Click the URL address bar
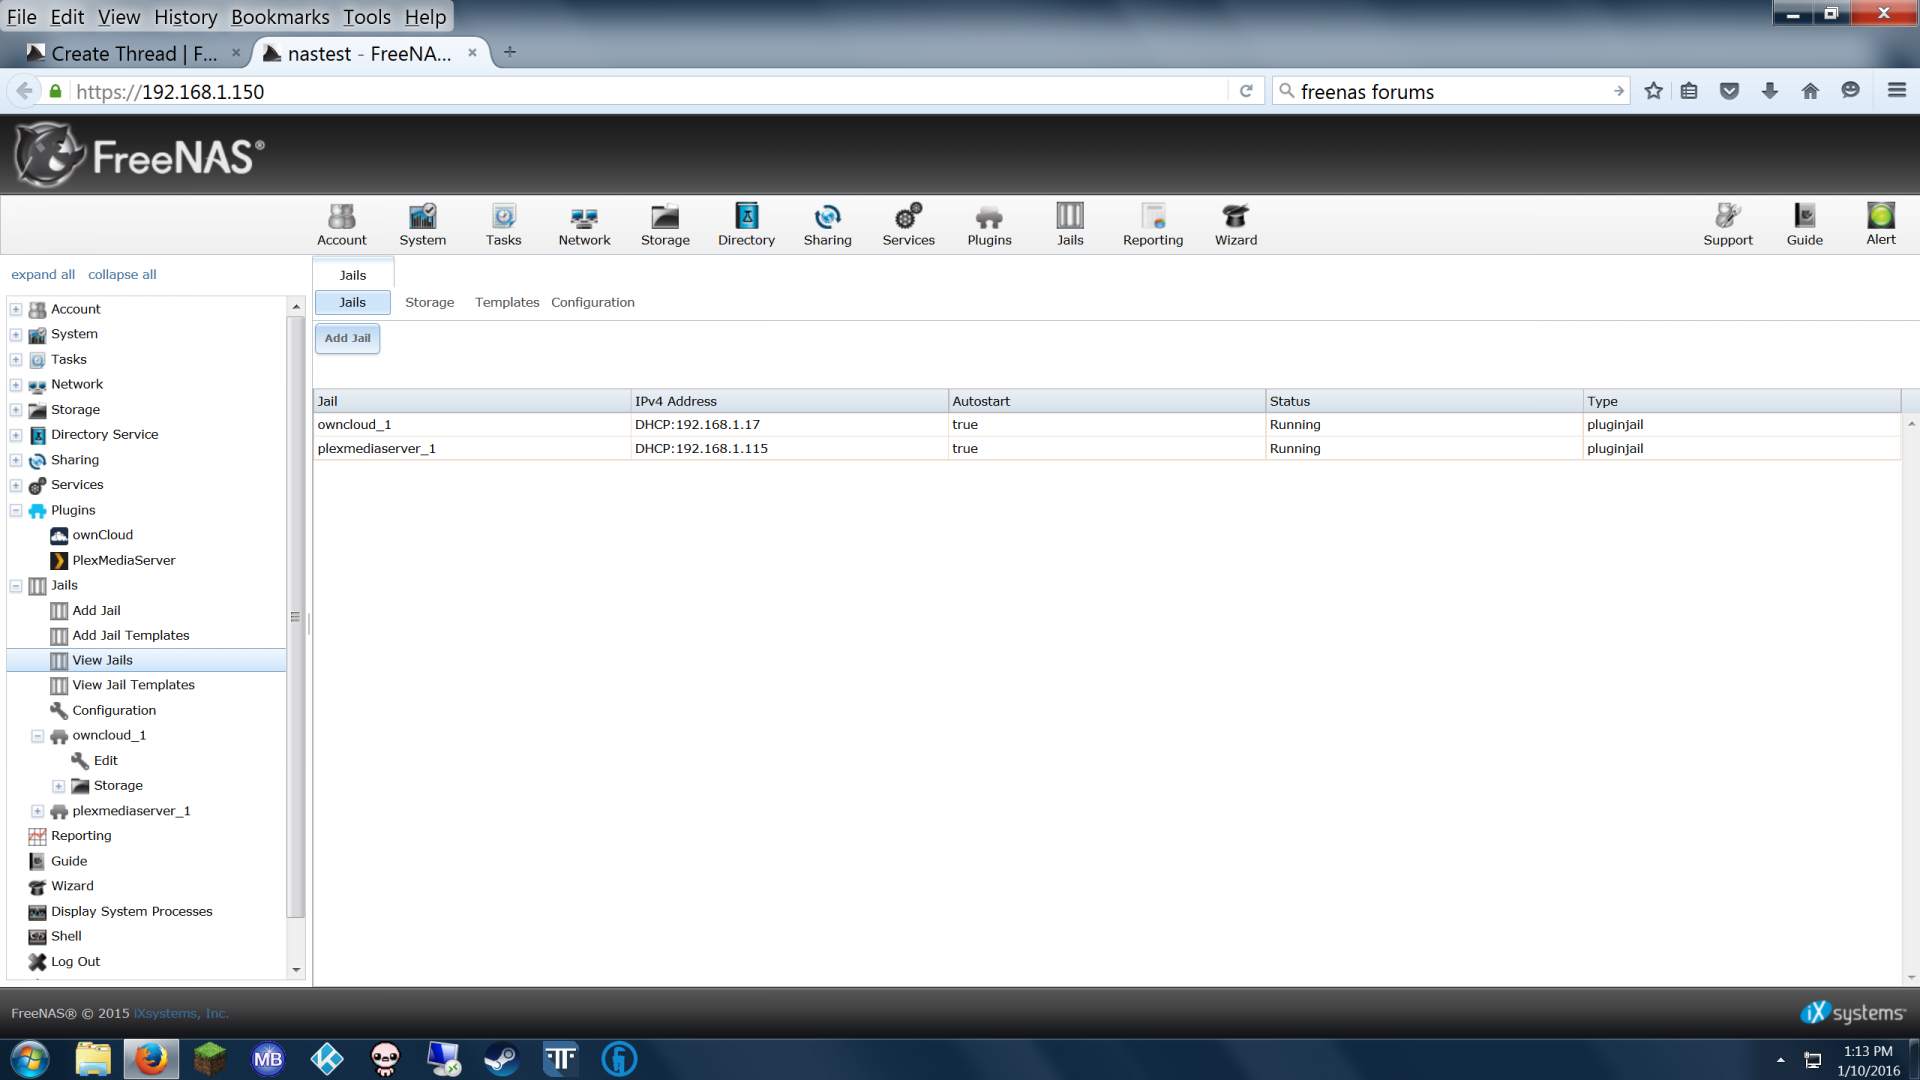The image size is (1920, 1080). [650, 91]
